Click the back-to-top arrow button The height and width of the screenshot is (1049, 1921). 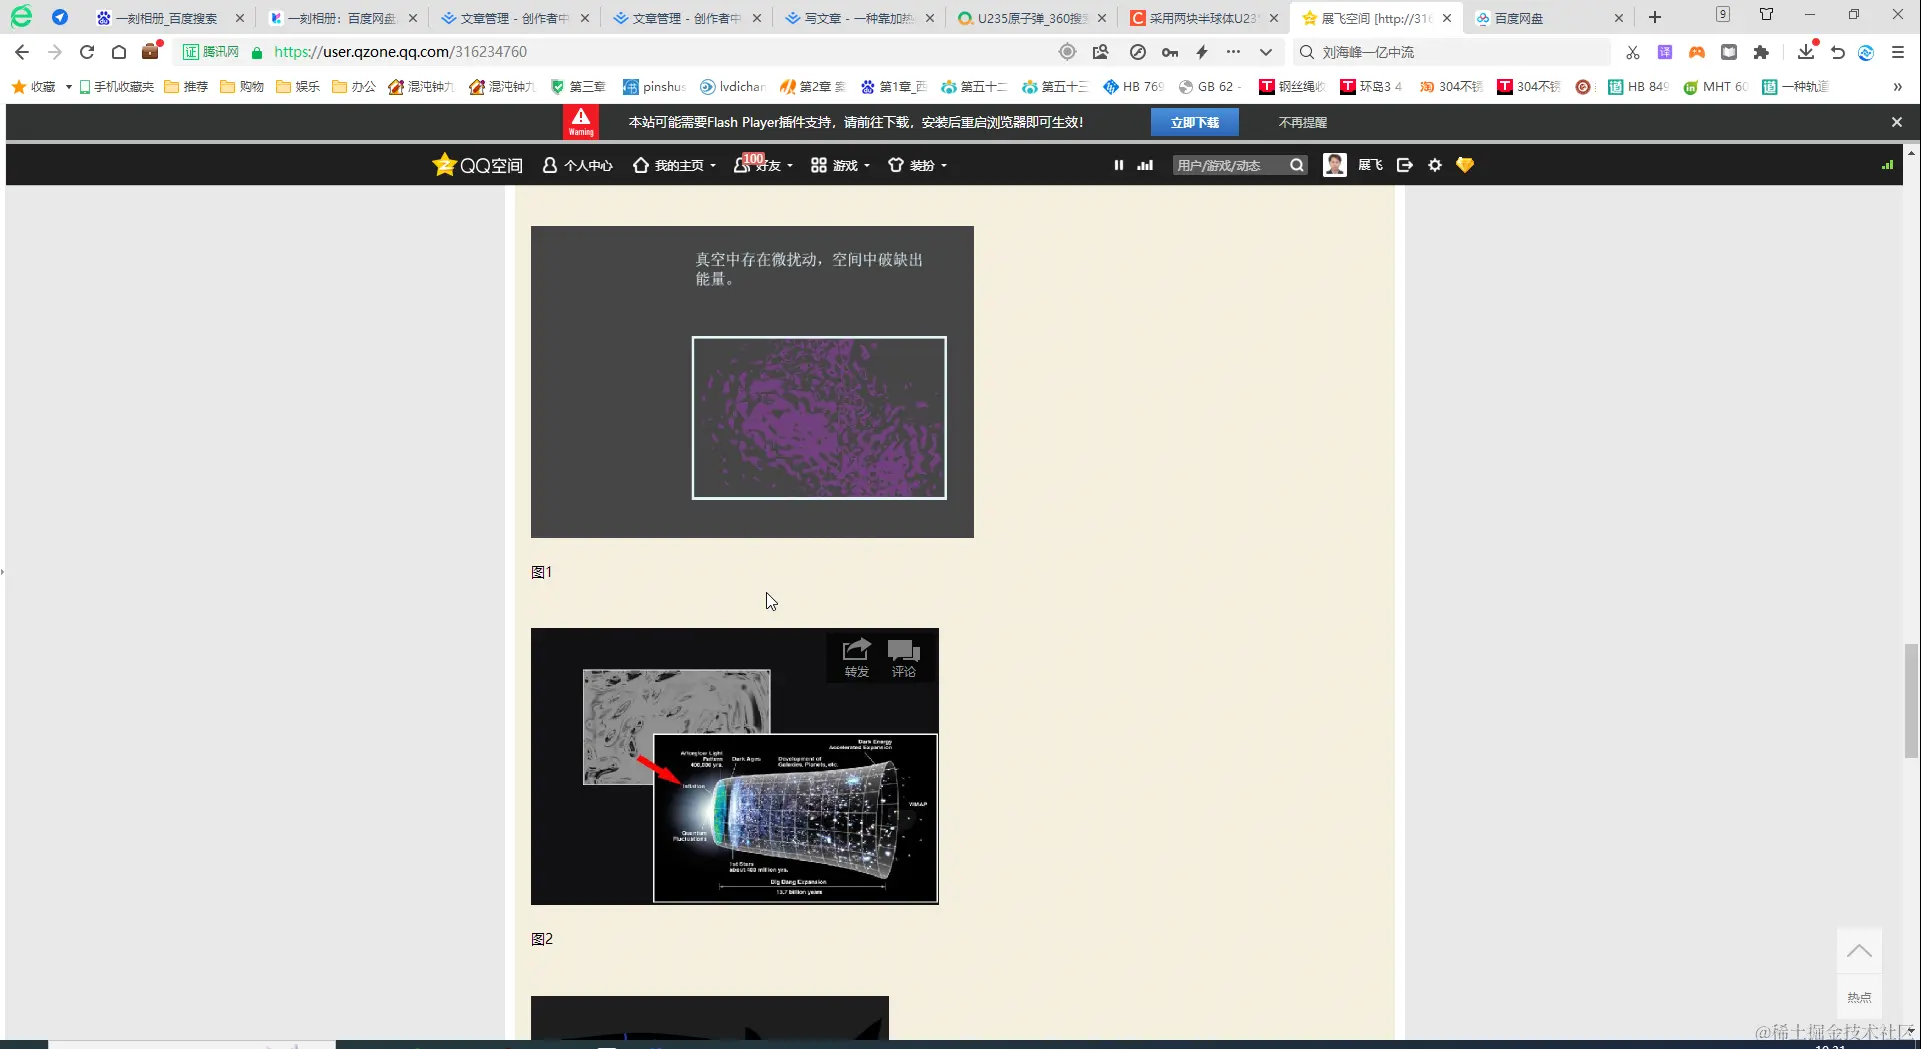[1859, 951]
